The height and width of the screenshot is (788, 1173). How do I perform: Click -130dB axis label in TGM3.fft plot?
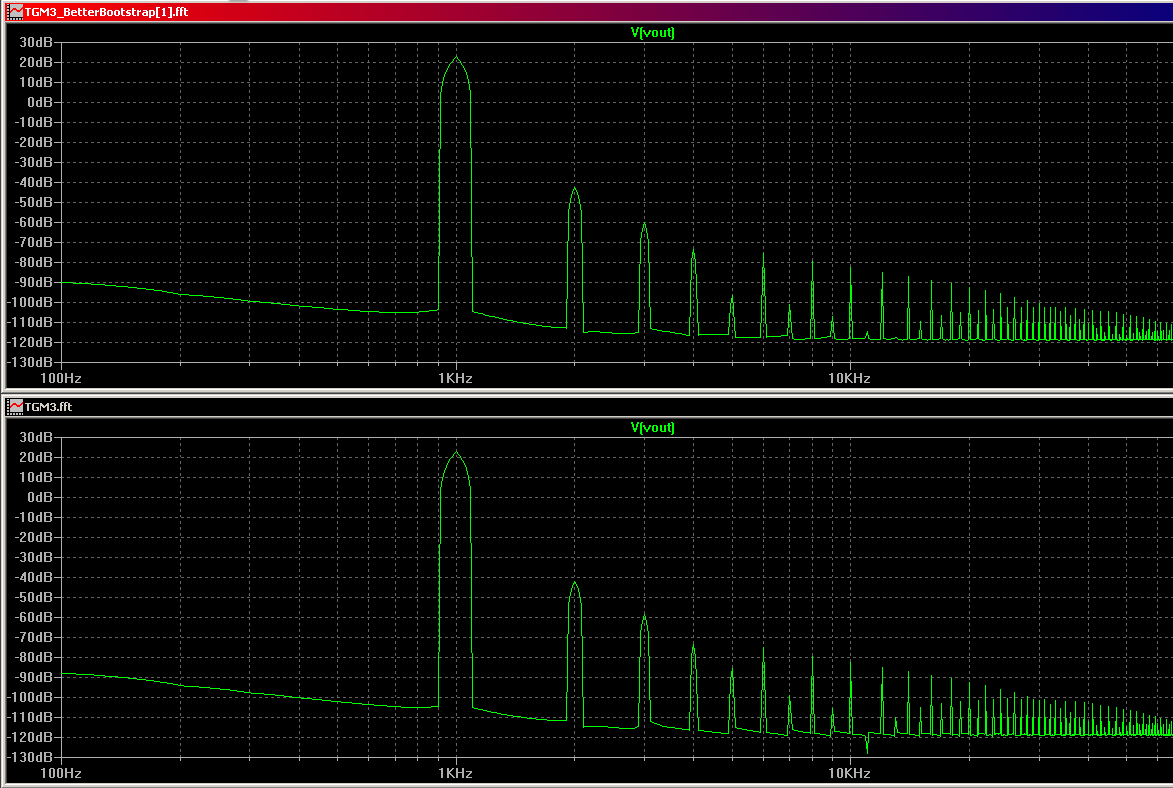[31, 757]
